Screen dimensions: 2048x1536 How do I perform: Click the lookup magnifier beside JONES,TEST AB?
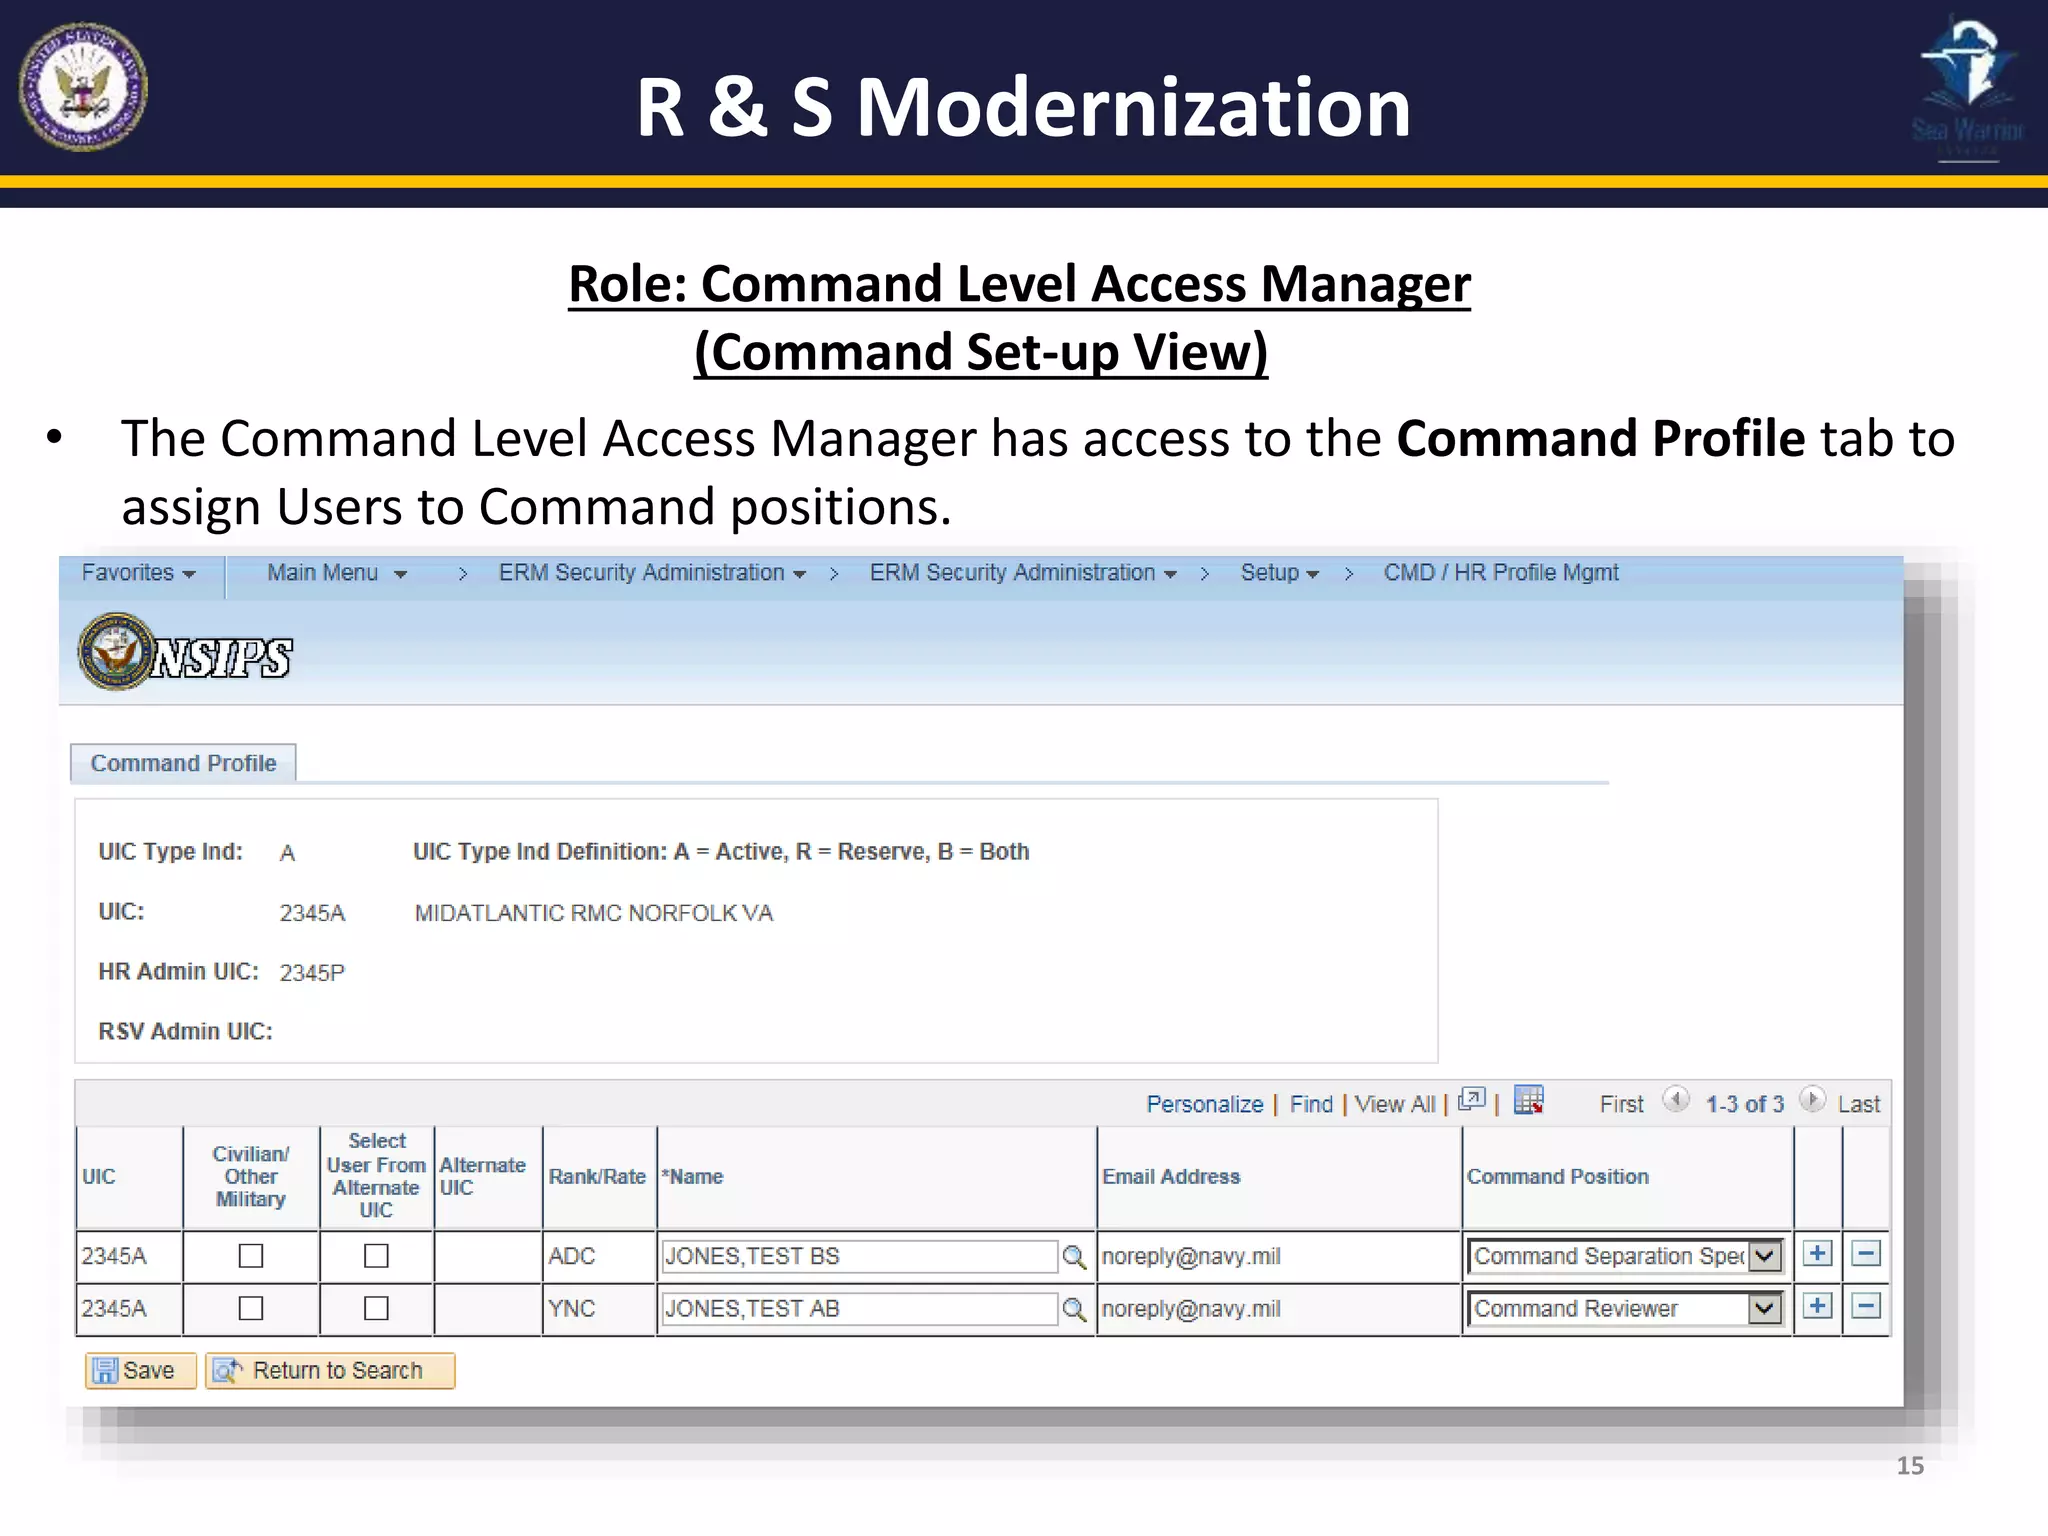[1074, 1309]
